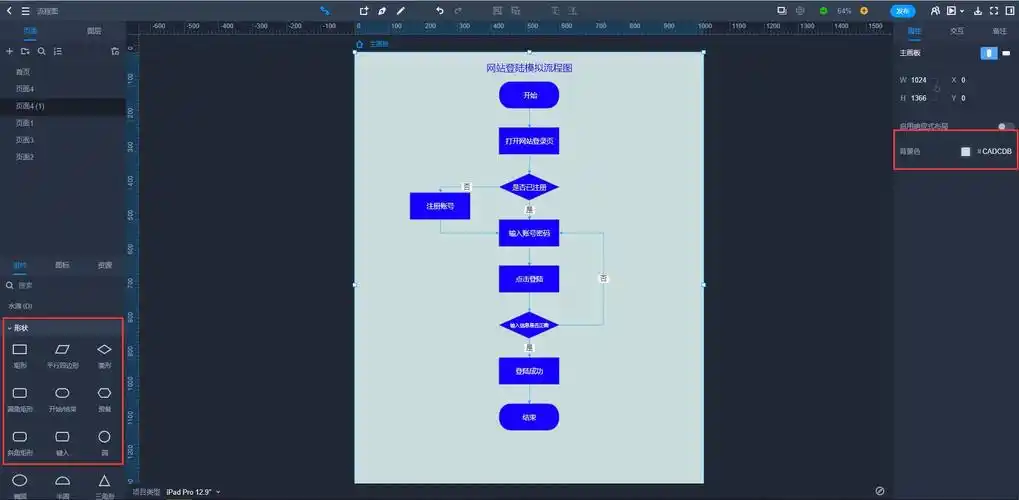1019x500 pixels.
Task: Search pages with magnifier icon
Action: coord(42,51)
